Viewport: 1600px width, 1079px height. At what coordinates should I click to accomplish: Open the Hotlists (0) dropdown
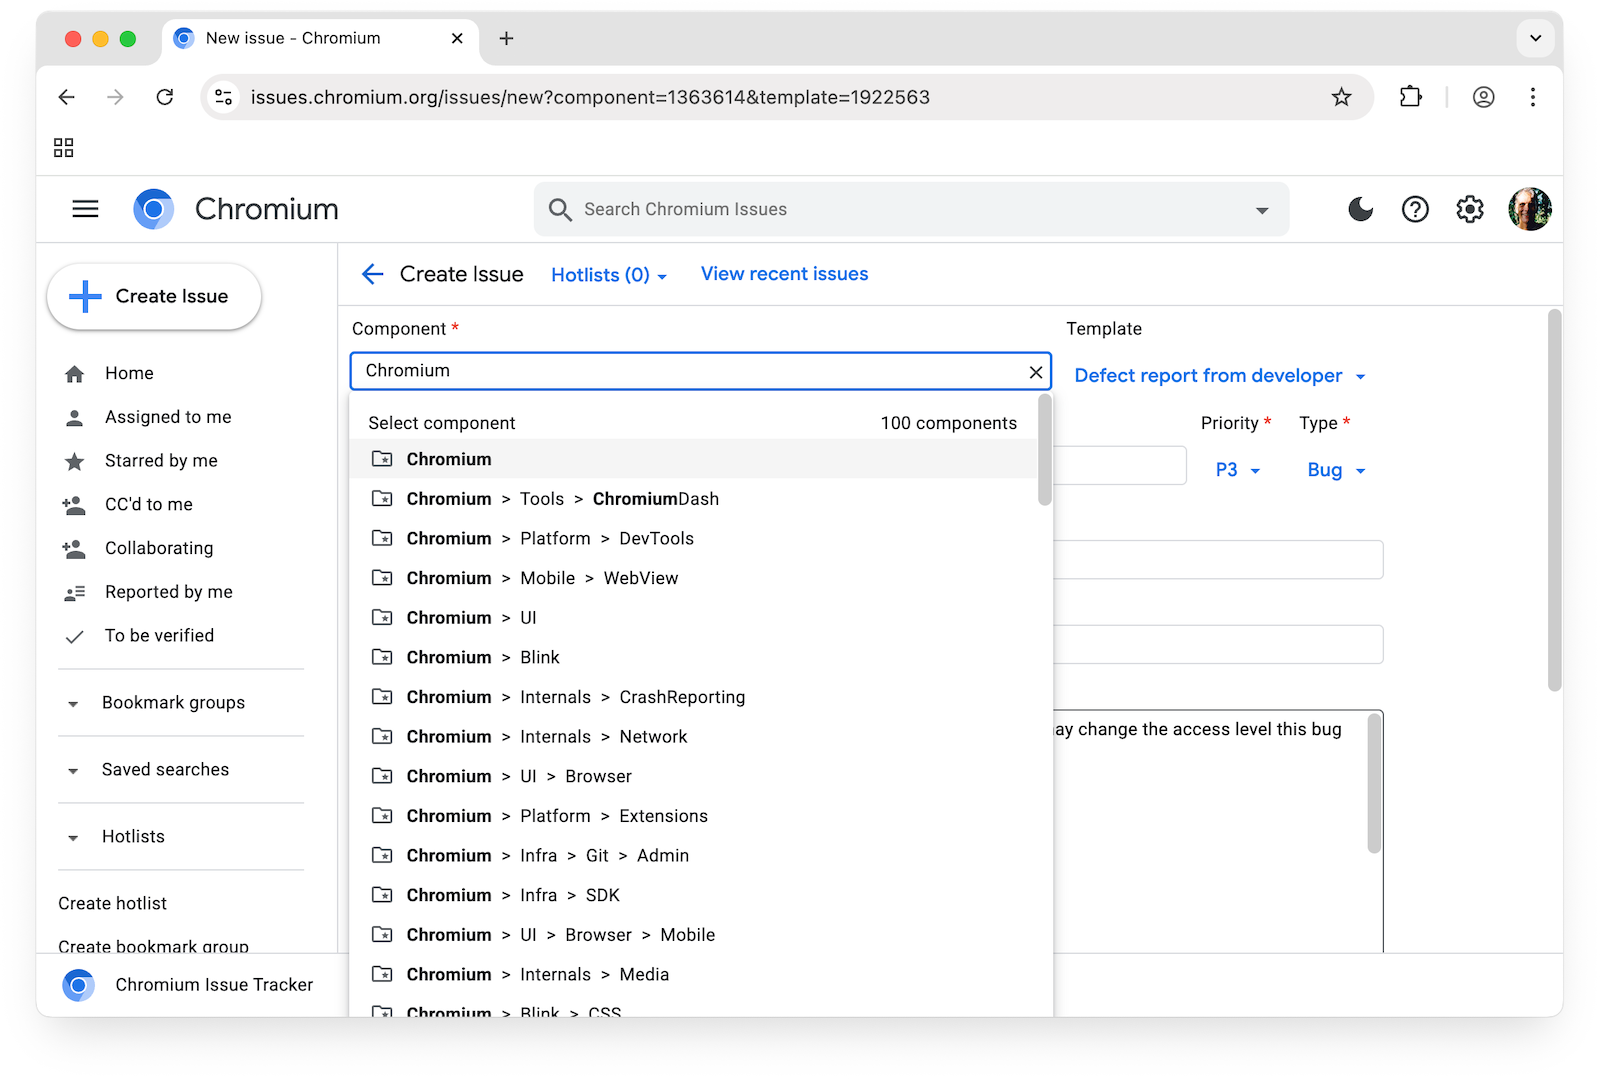[609, 275]
